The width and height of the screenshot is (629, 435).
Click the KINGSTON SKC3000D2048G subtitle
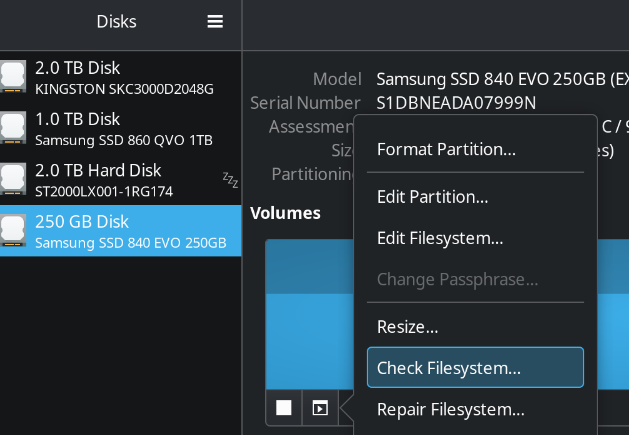click(124, 89)
